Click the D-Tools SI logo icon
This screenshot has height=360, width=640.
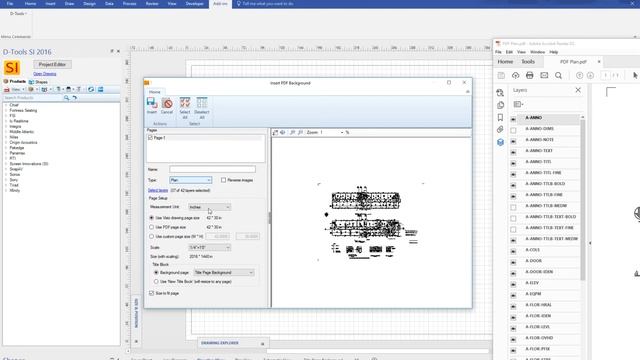12,67
